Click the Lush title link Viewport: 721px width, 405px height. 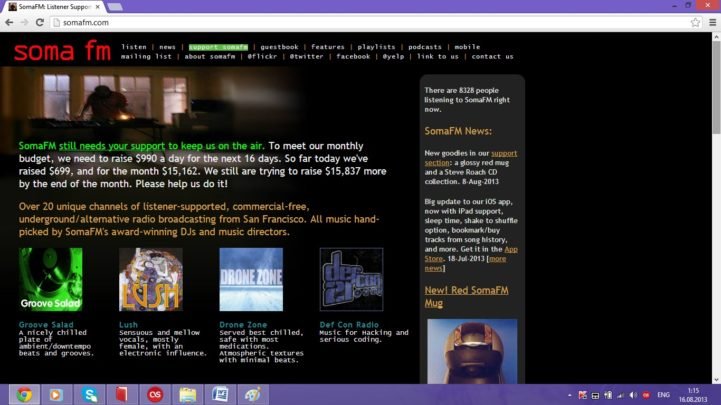pyautogui.click(x=128, y=325)
